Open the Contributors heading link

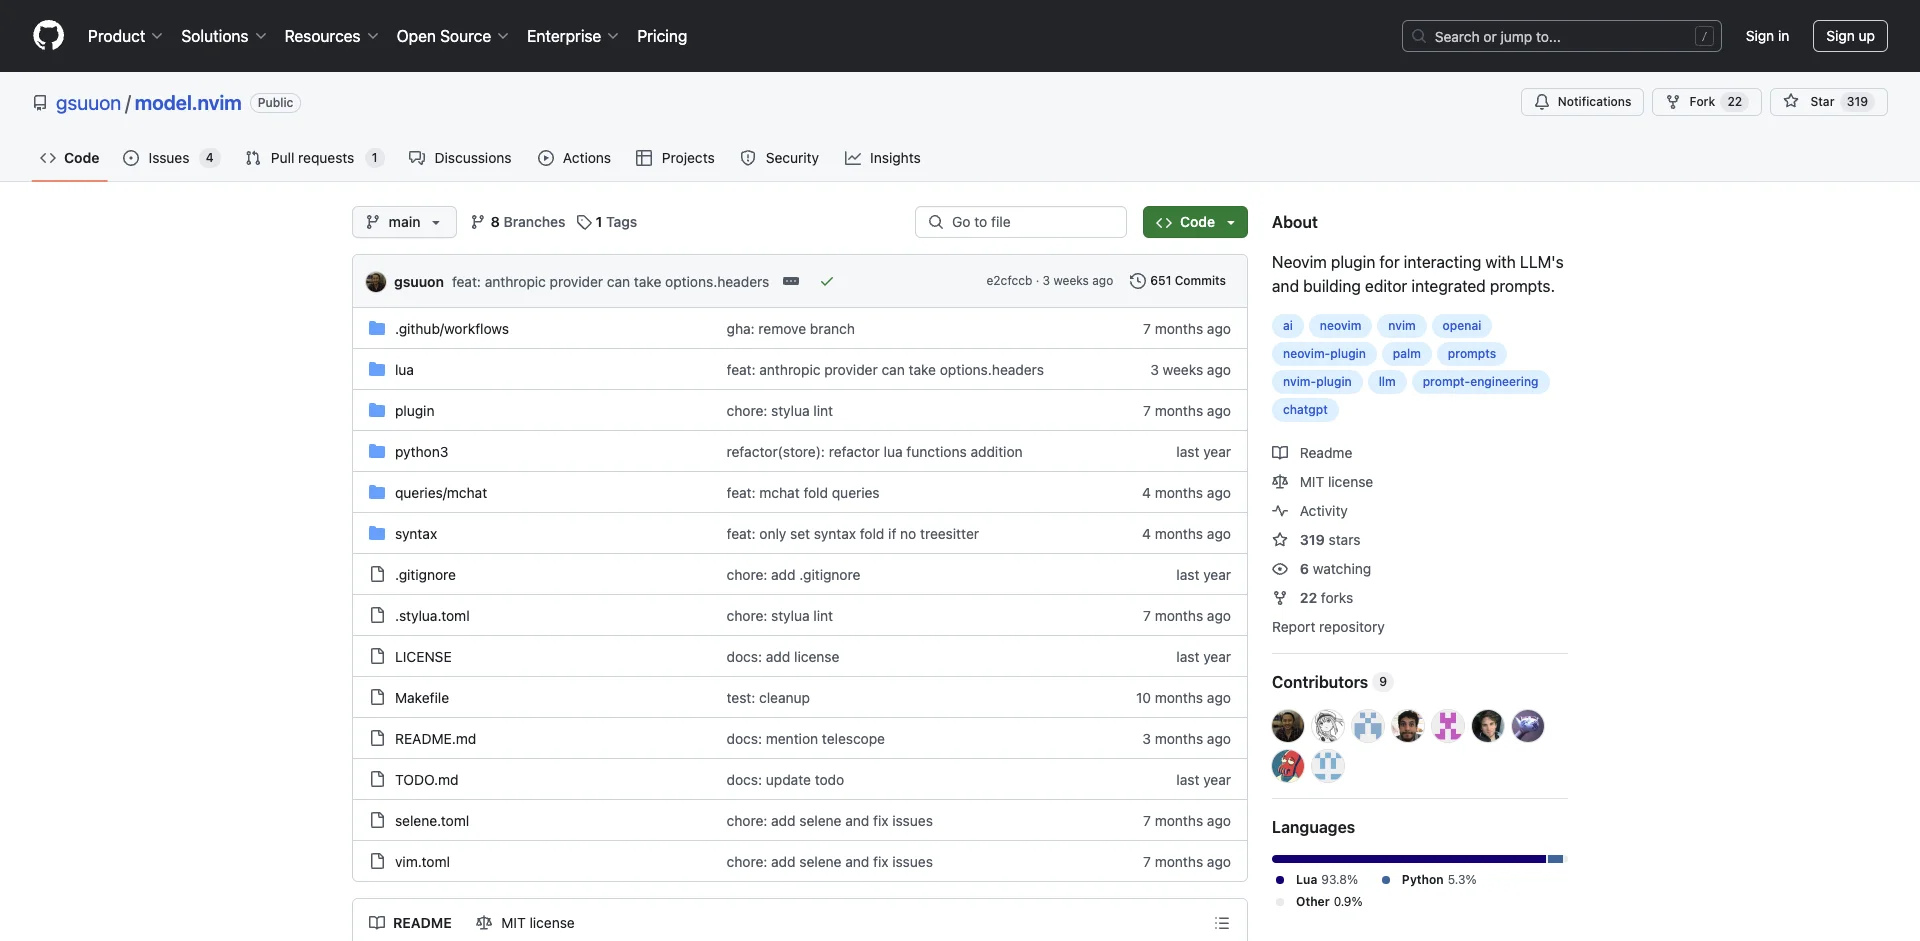1332,682
